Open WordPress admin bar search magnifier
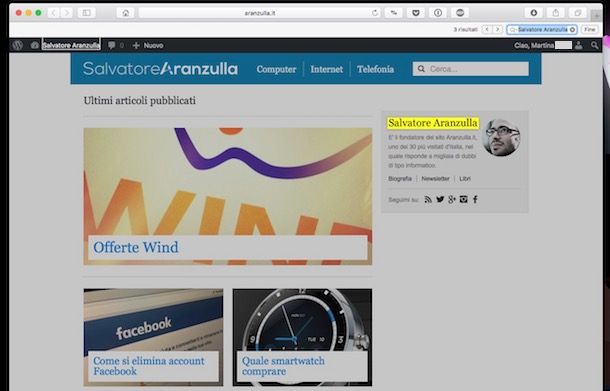This screenshot has height=391, width=610. (594, 45)
